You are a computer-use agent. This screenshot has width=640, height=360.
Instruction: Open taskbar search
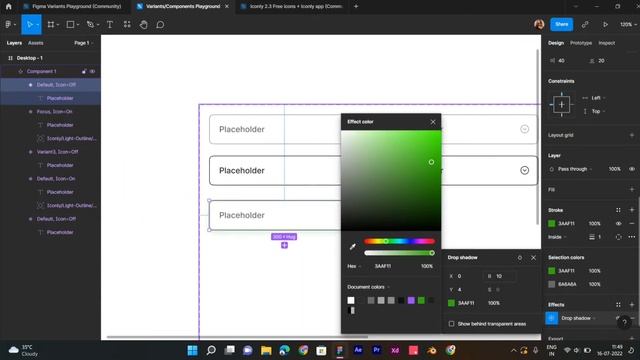coord(211,350)
